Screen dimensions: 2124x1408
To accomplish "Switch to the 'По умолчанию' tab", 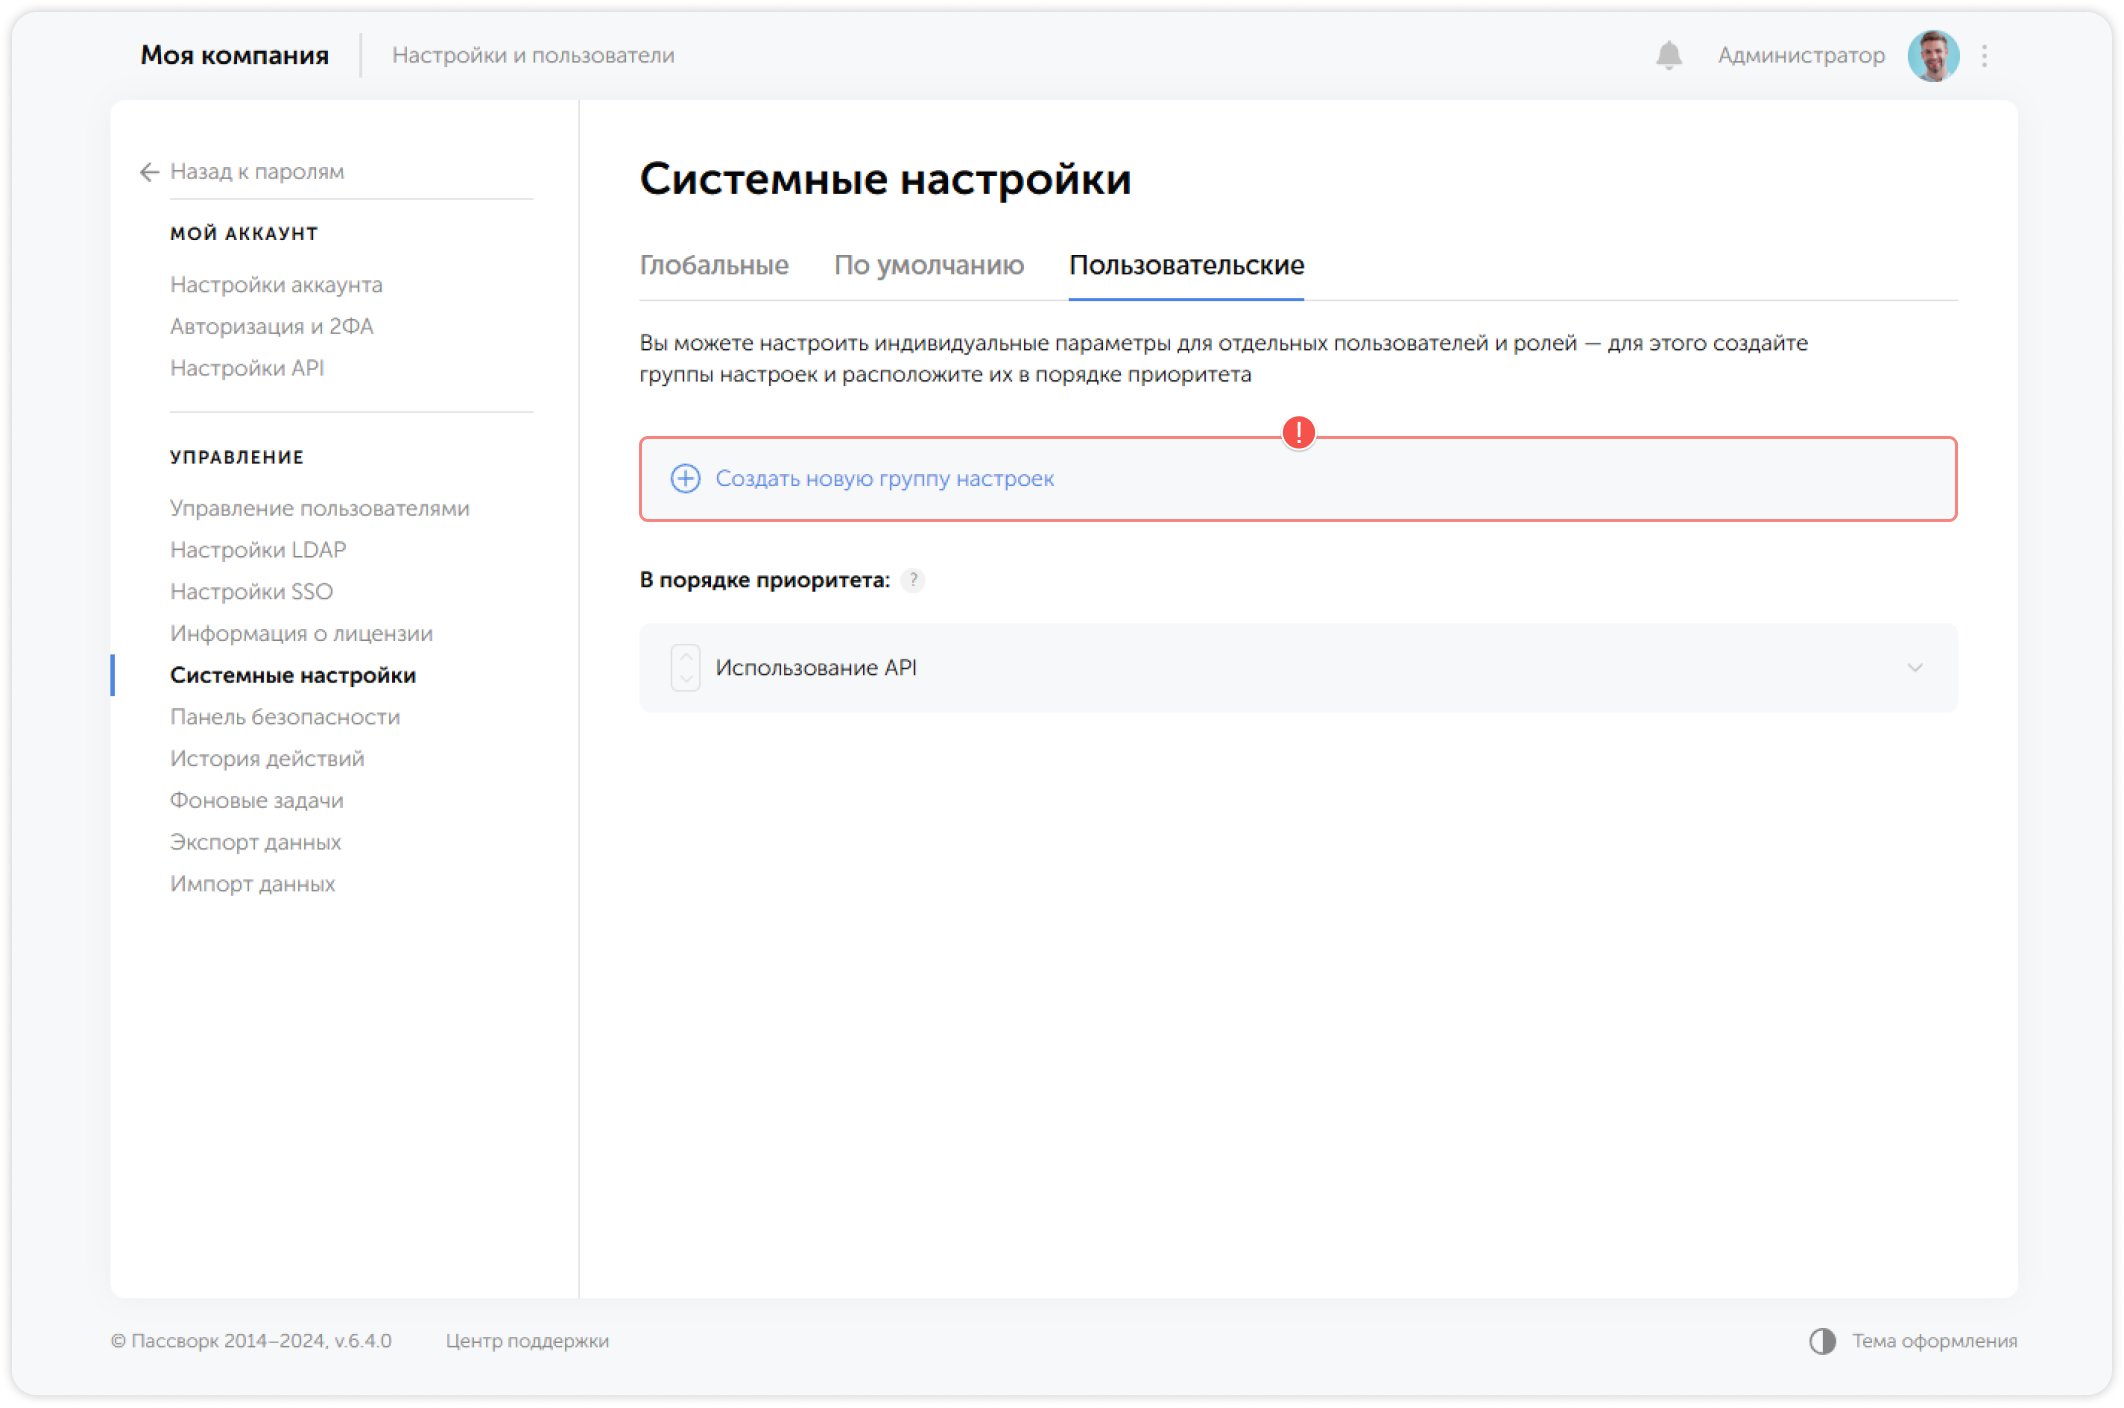I will point(929,265).
